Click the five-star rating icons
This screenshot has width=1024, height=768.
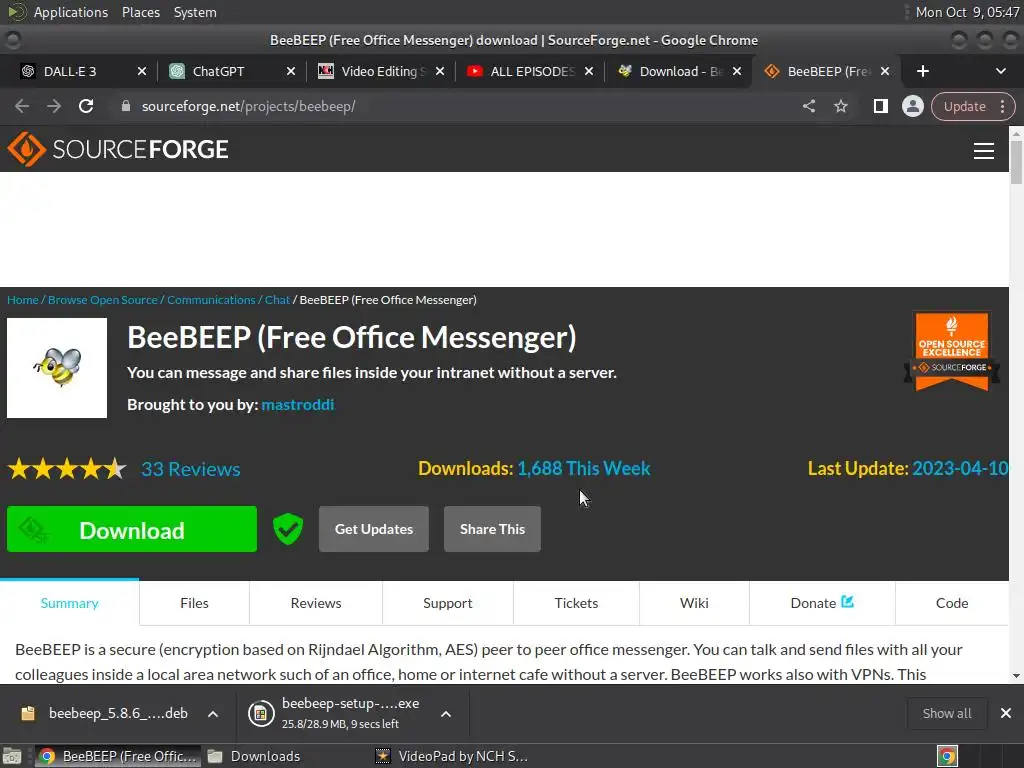(x=67, y=469)
